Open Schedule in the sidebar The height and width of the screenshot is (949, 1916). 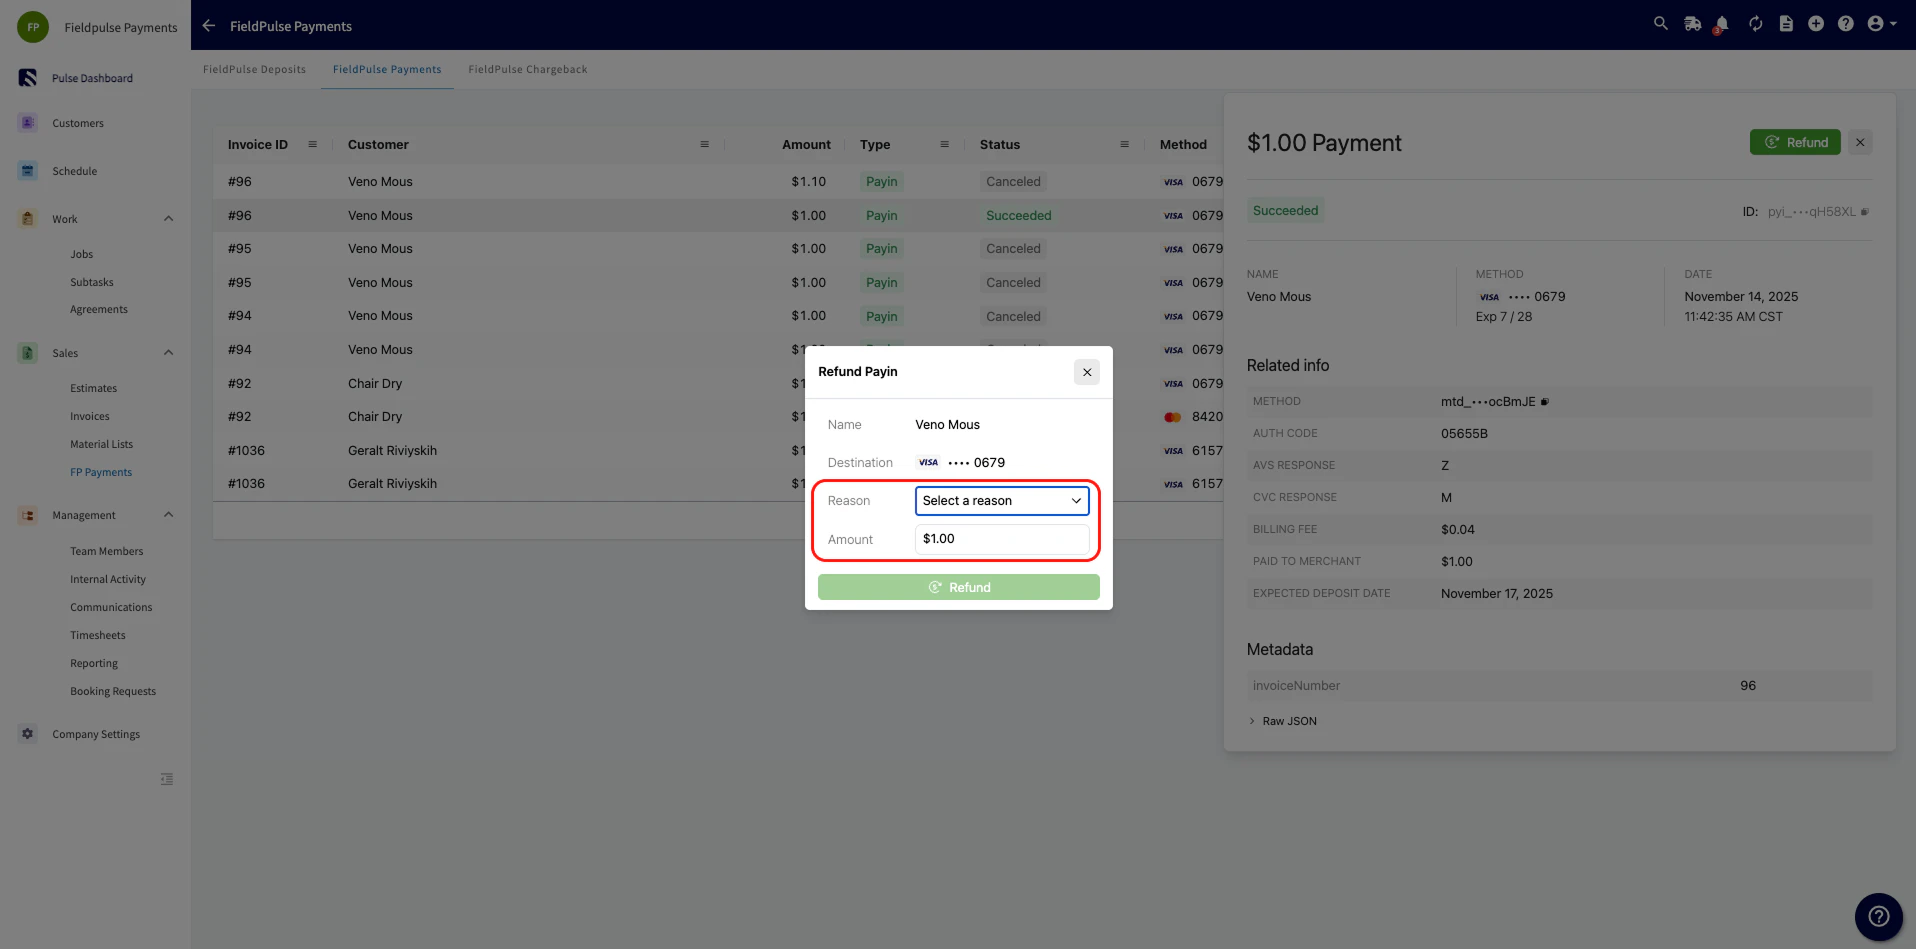(x=75, y=171)
